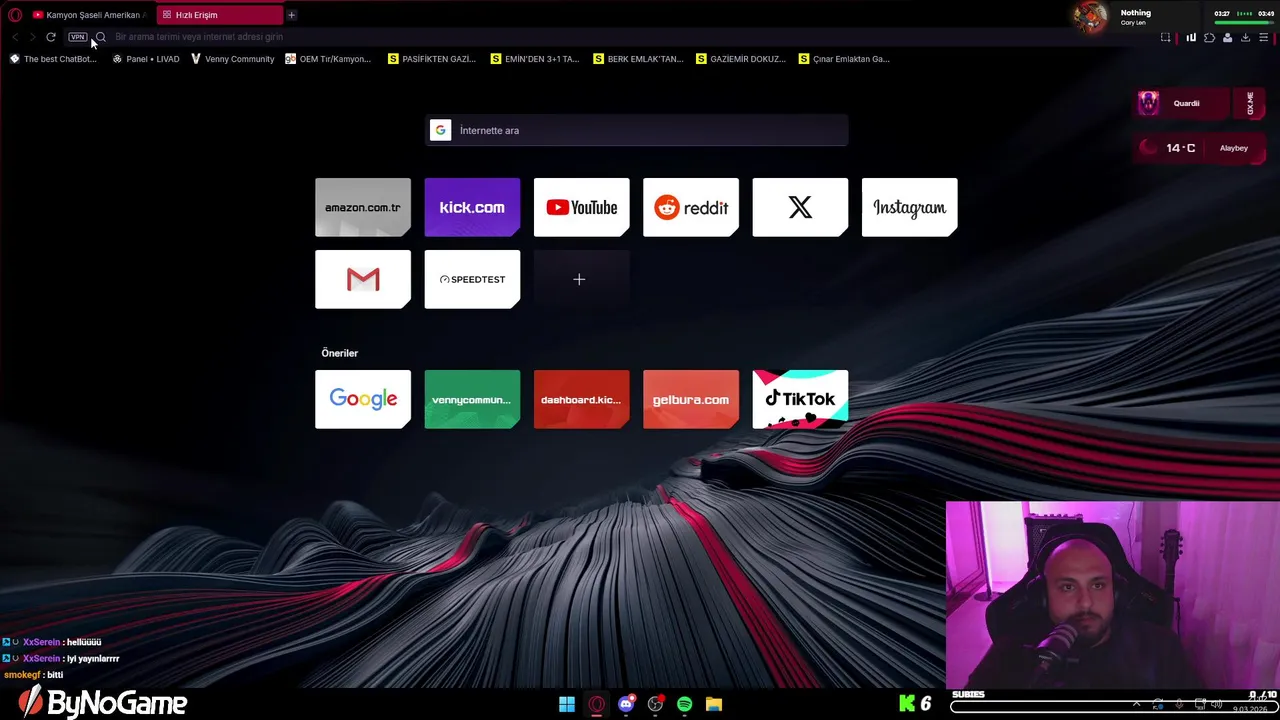Screen dimensions: 1280x720
Task: Open the snapshot tool icon in toolbar
Action: (1165, 37)
